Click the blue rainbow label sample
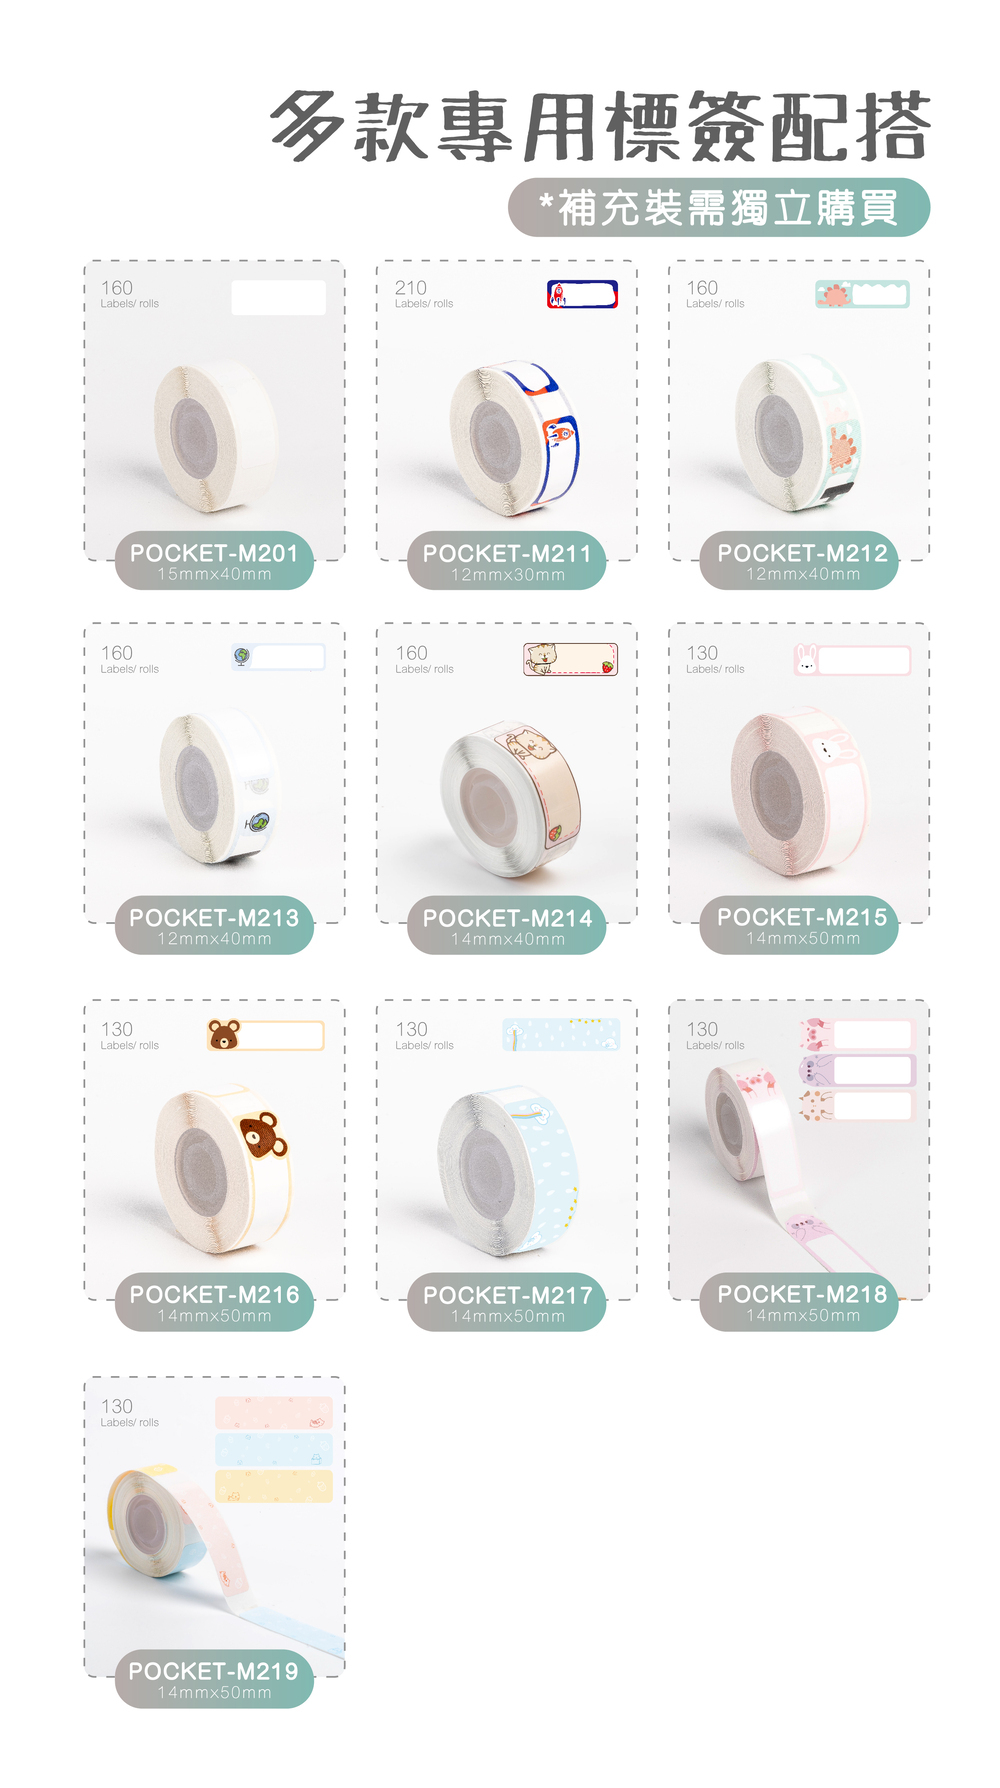1000x1788 pixels. point(561,1035)
